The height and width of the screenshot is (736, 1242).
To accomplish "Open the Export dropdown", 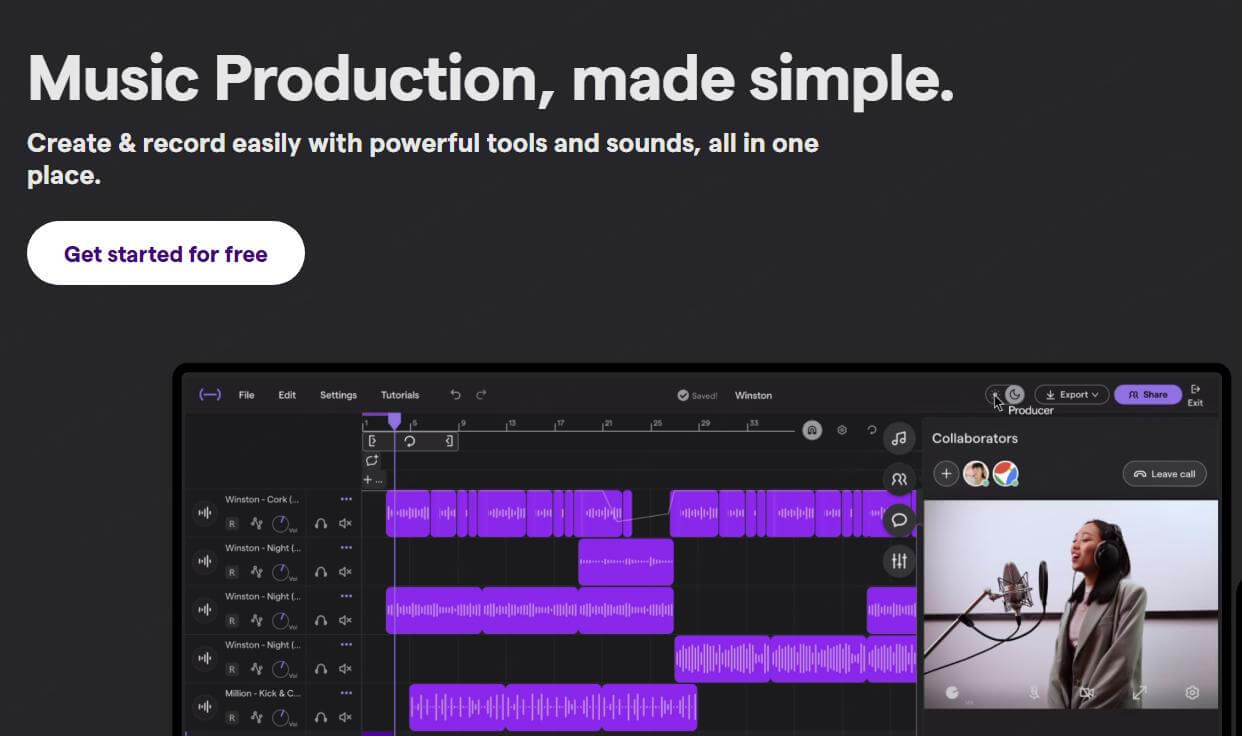I will click(x=1071, y=394).
